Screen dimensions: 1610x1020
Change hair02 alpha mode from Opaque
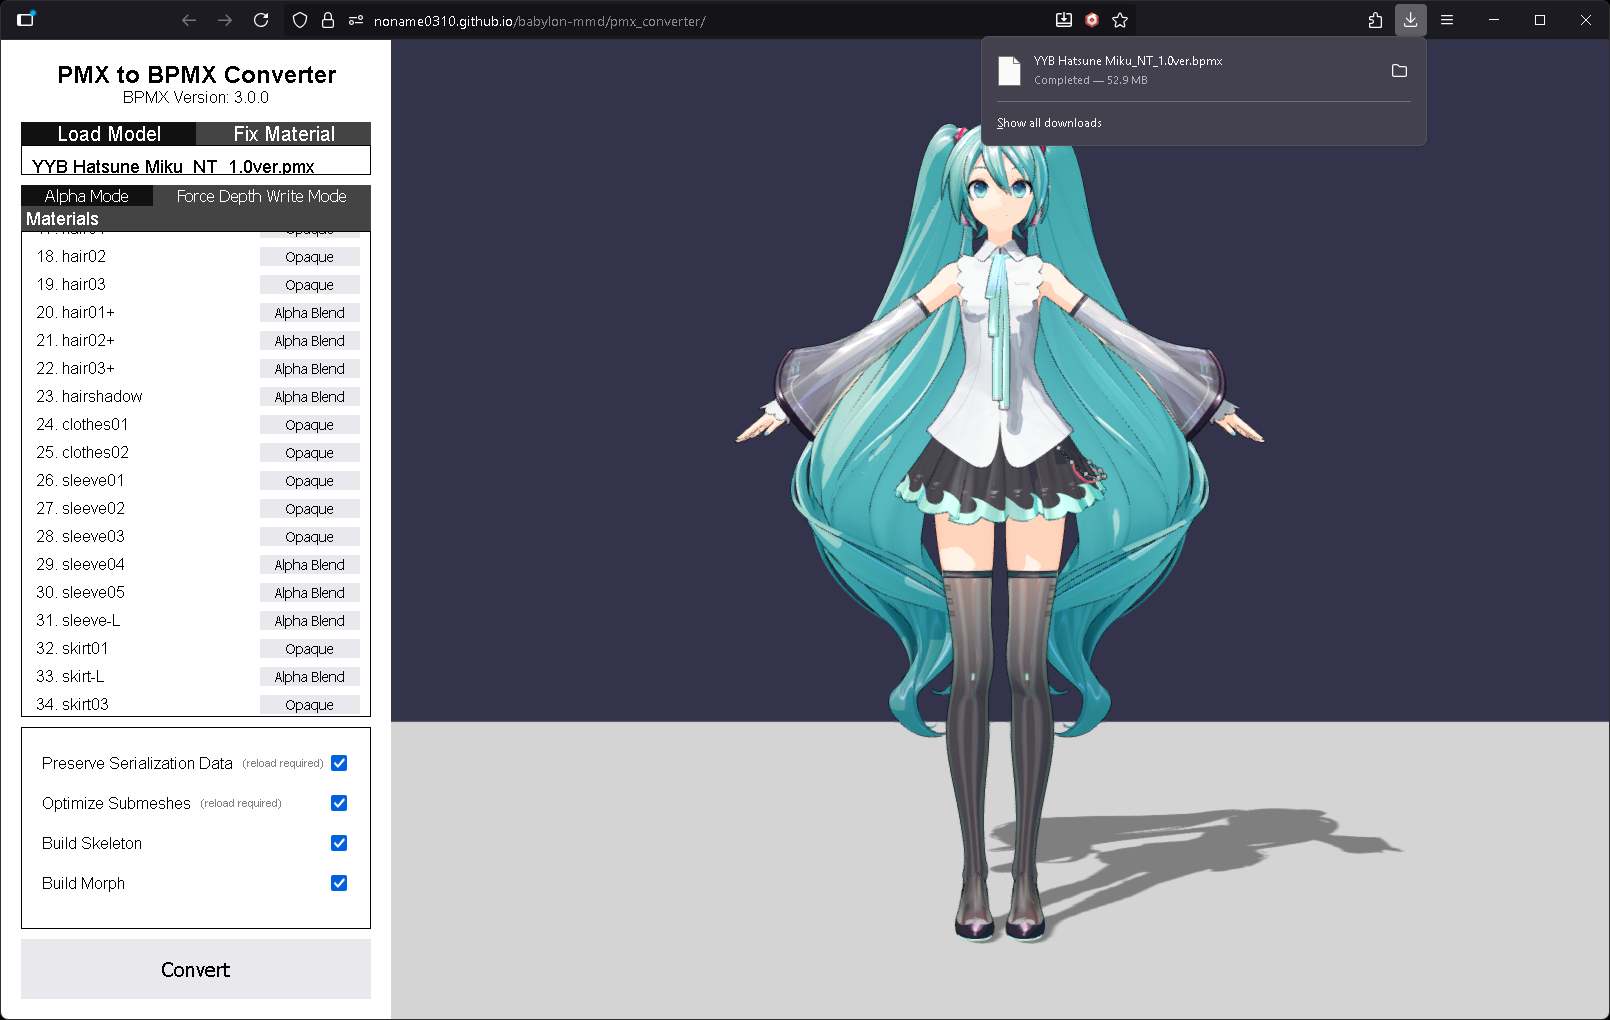click(310, 257)
